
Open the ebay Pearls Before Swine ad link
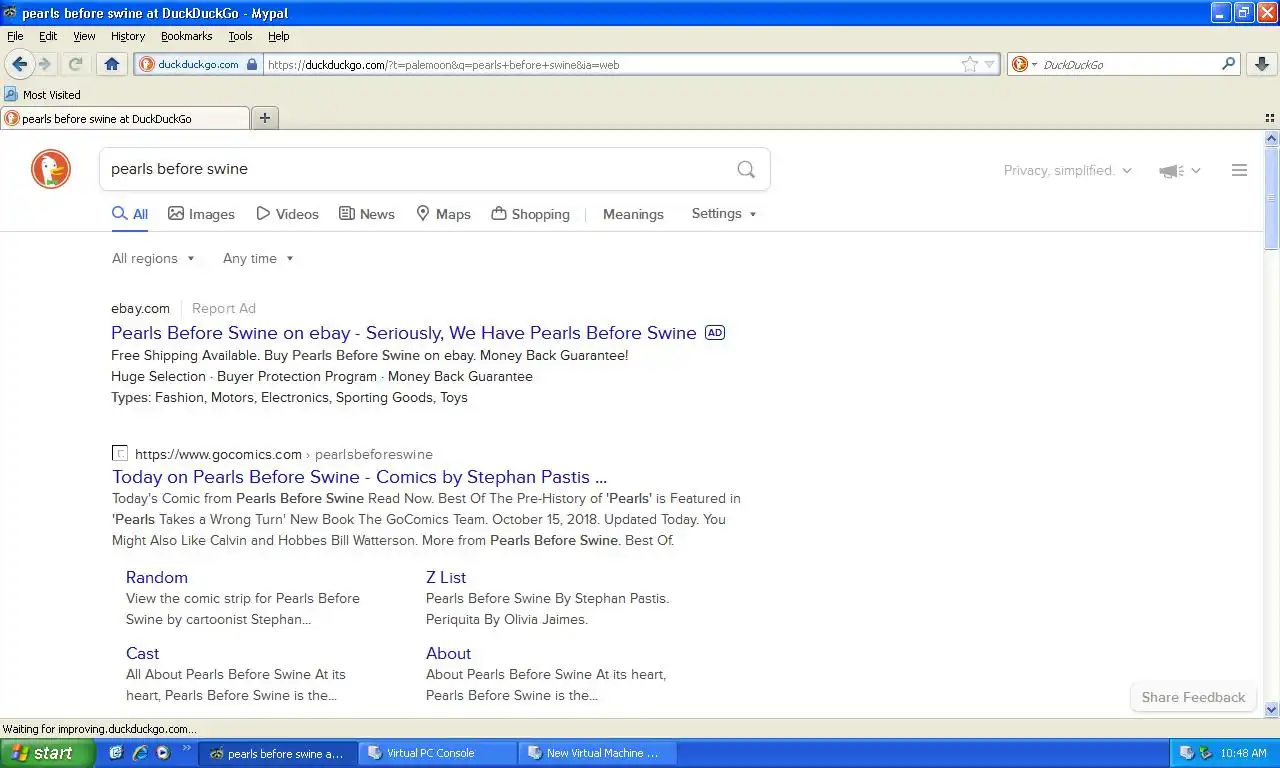404,333
